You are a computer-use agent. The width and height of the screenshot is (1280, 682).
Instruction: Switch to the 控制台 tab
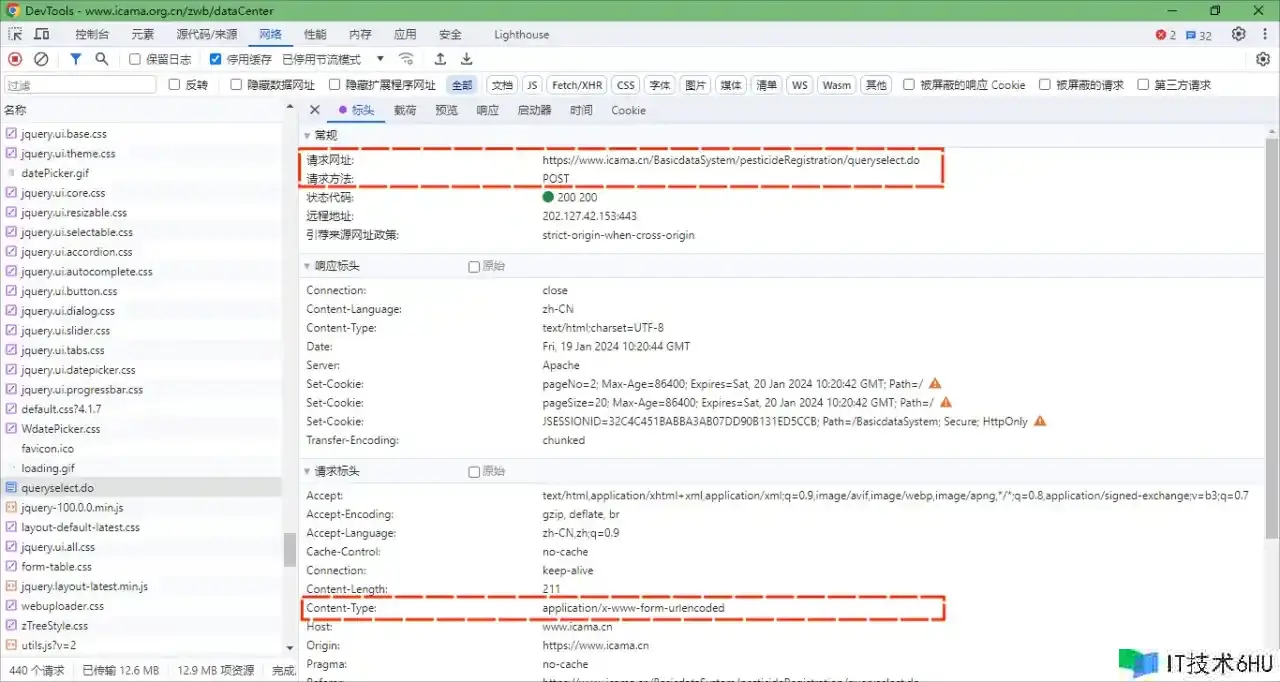pyautogui.click(x=92, y=34)
